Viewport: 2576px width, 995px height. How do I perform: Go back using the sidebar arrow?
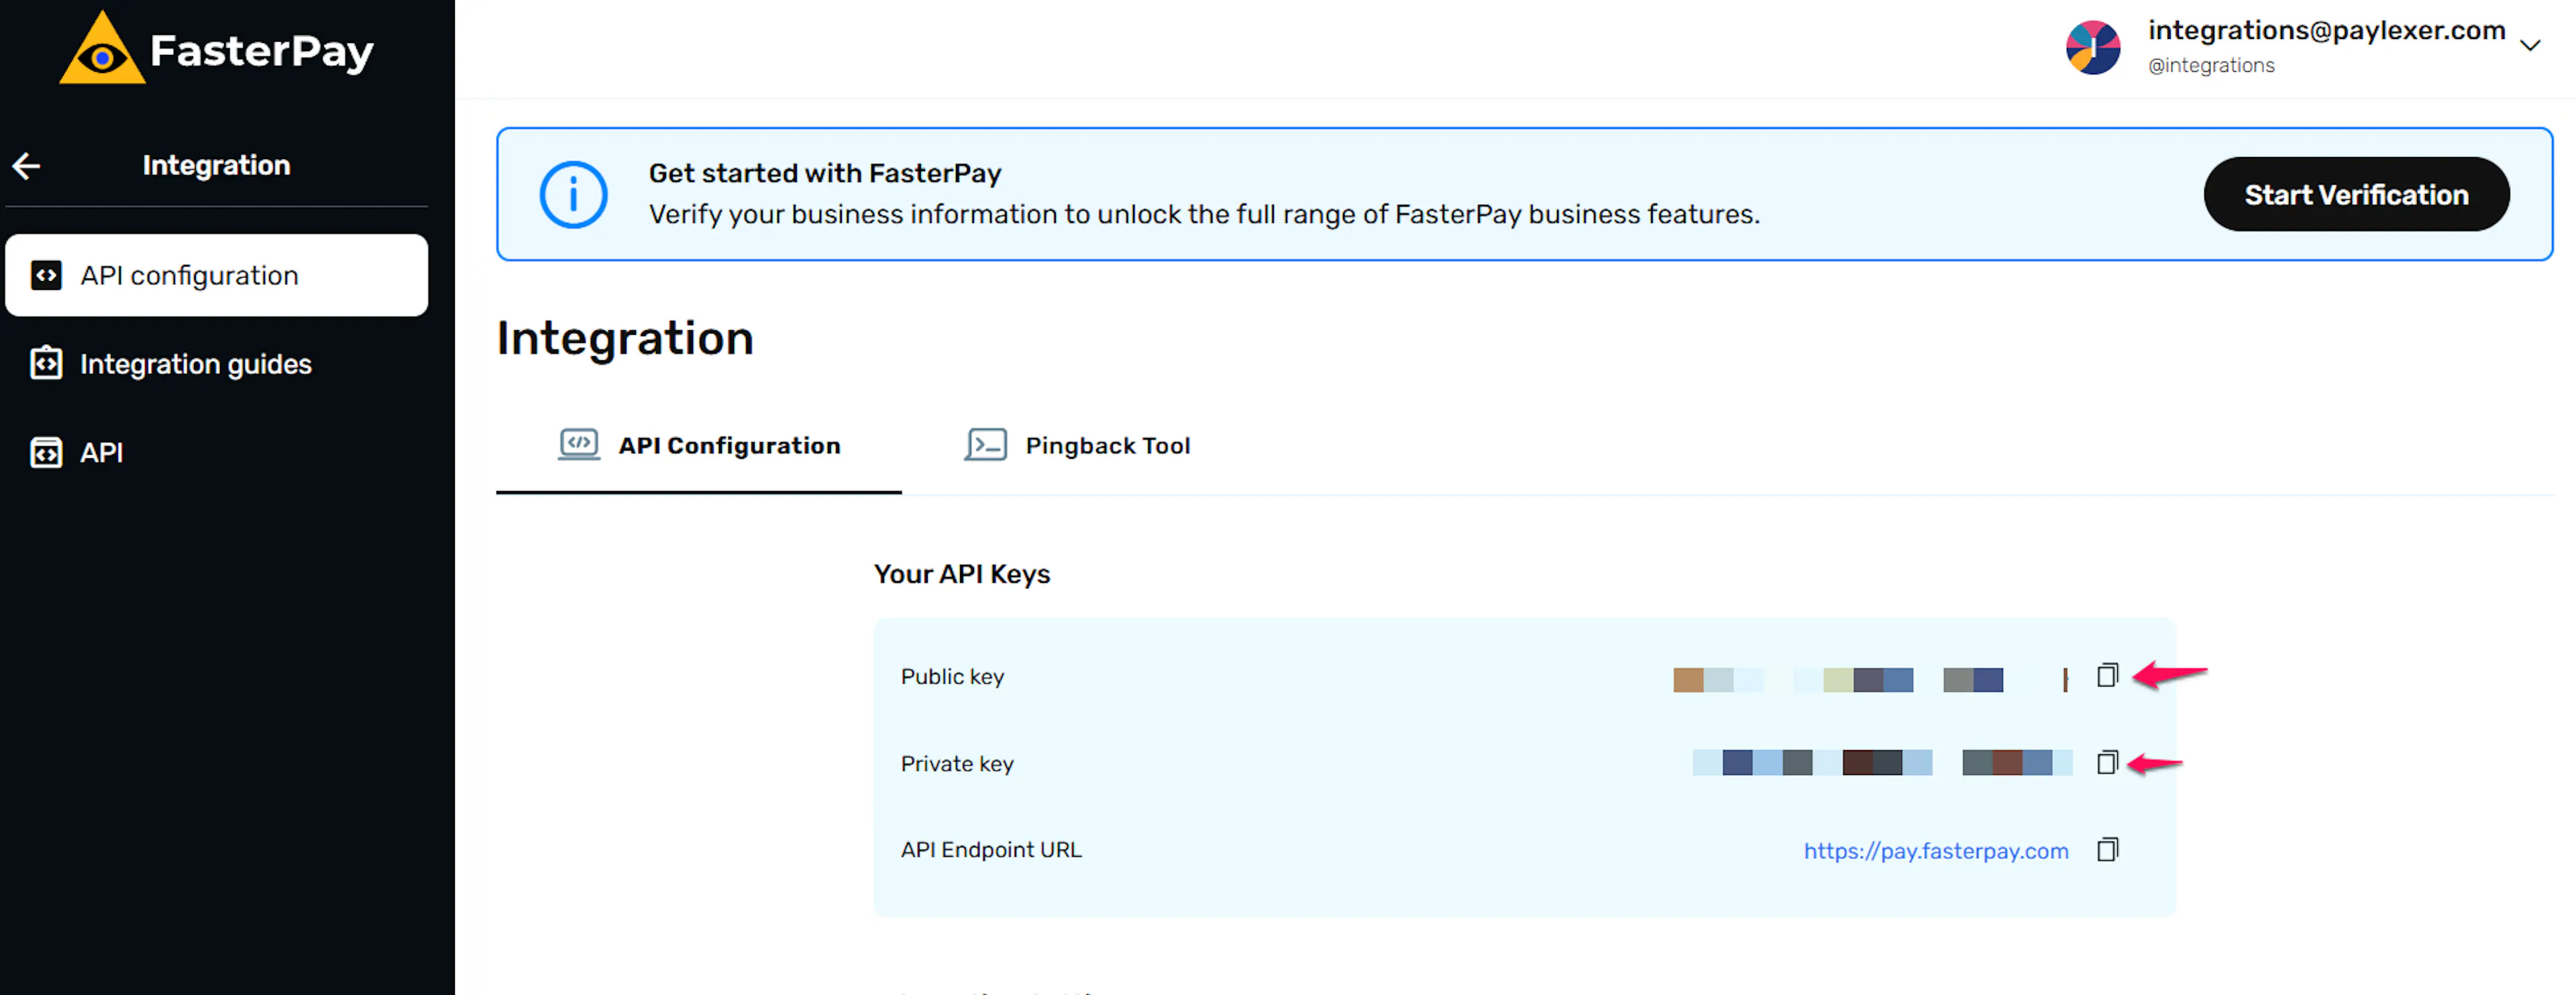pyautogui.click(x=26, y=166)
